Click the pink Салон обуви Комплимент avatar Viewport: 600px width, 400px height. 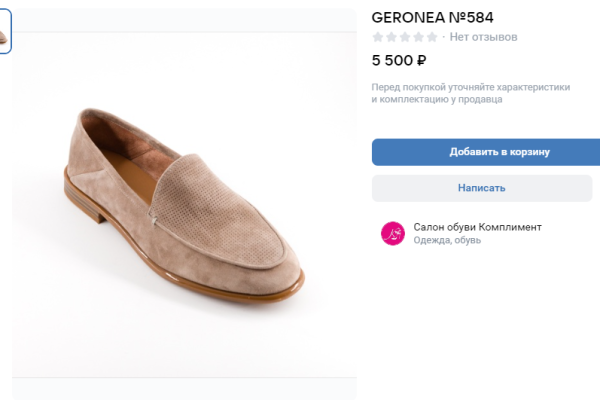393,233
